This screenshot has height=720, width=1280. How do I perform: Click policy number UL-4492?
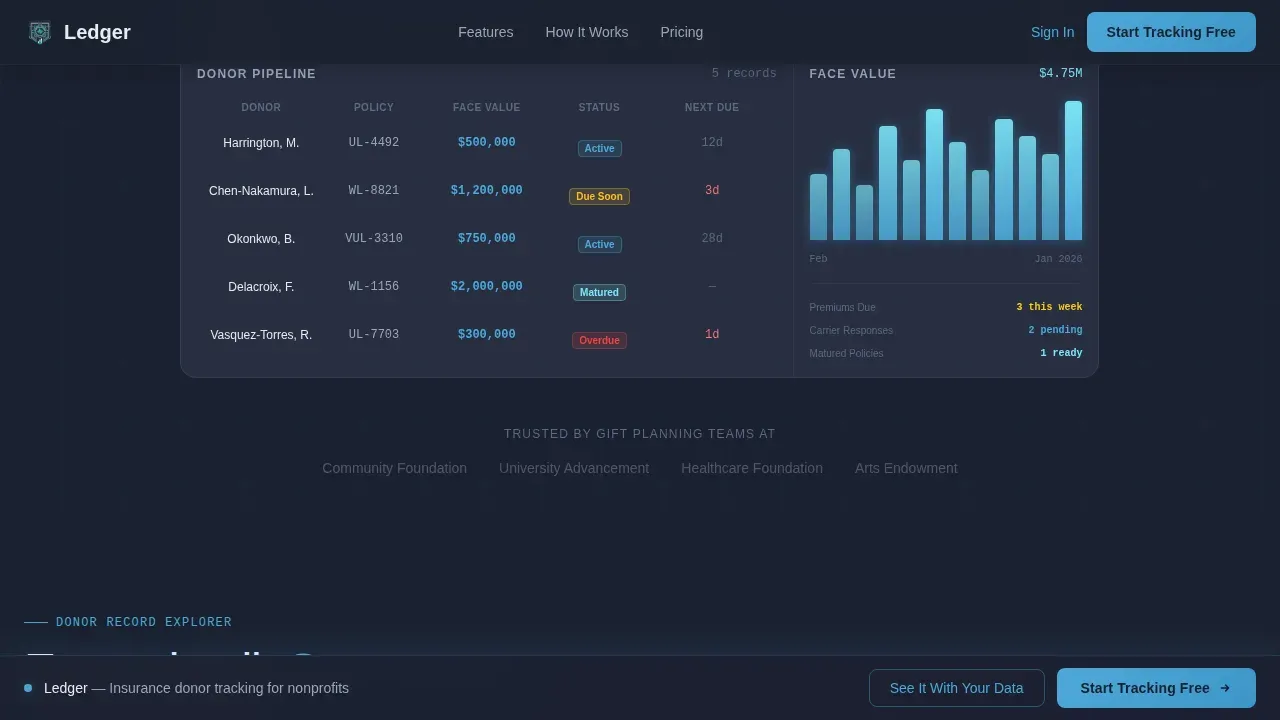tap(374, 143)
